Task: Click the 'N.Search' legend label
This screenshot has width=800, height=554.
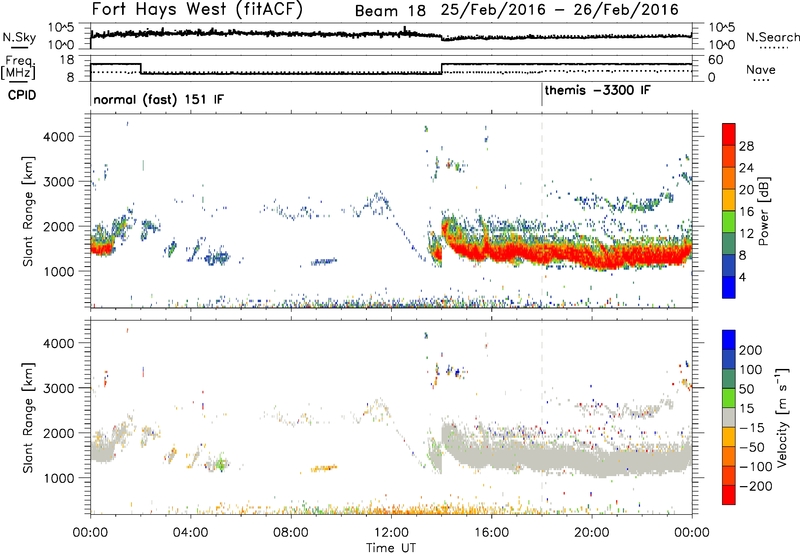Action: pyautogui.click(x=772, y=37)
